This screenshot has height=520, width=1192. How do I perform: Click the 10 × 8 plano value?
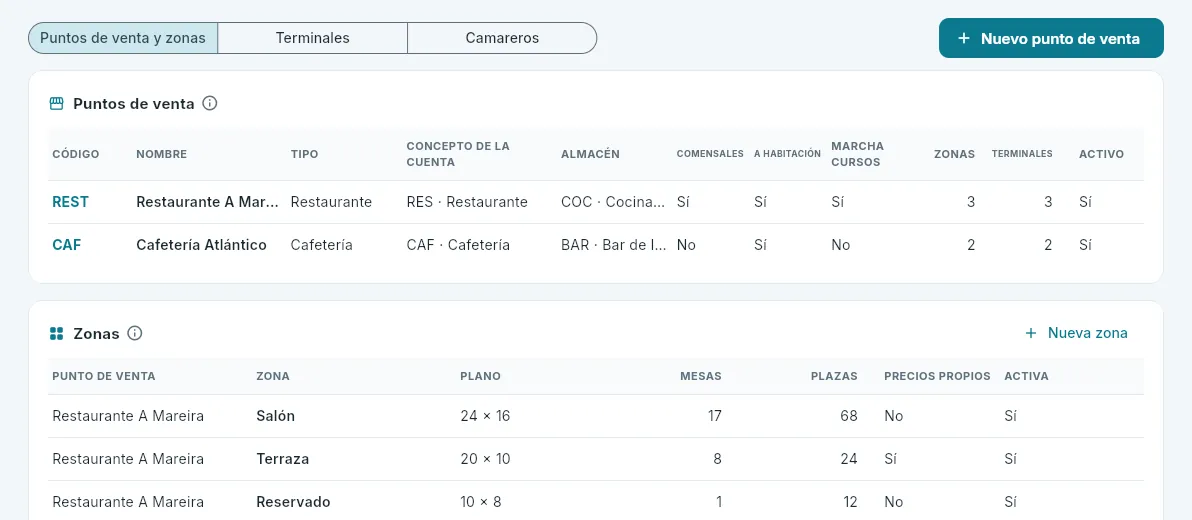(480, 502)
